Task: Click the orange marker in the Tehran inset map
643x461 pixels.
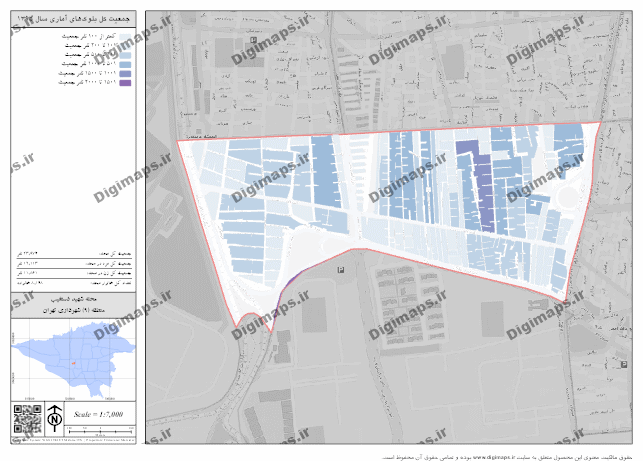Action: 73,363
